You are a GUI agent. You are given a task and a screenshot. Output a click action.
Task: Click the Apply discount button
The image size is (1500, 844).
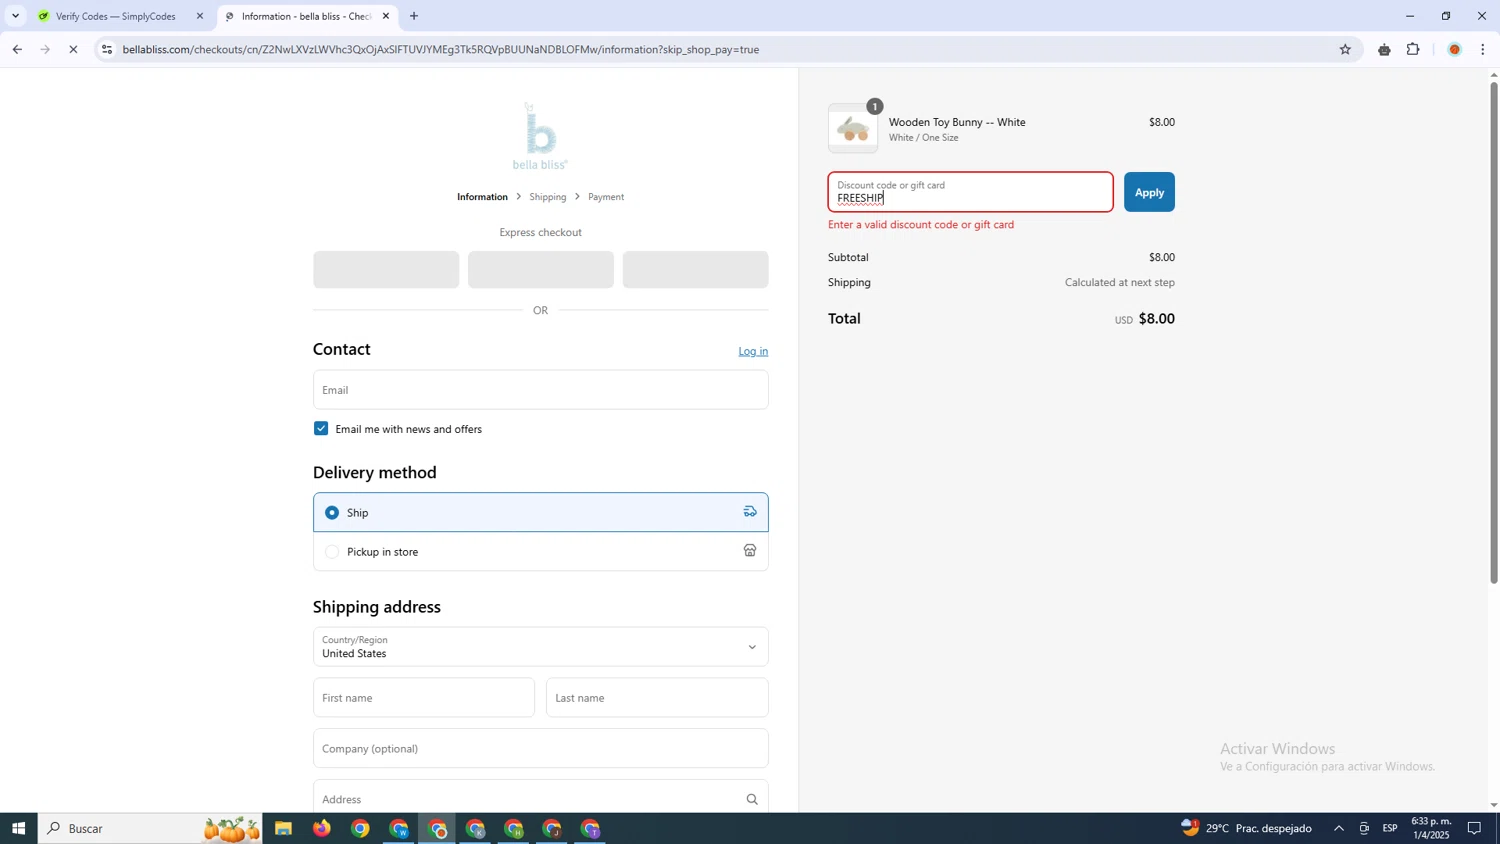tap(1149, 192)
